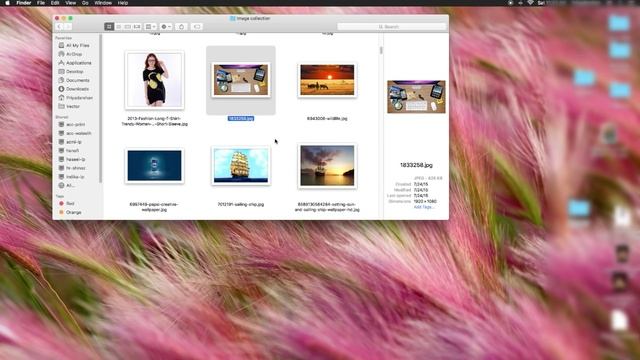Open the Window menu
Screen dimensions: 640x360
[x=103, y=2]
